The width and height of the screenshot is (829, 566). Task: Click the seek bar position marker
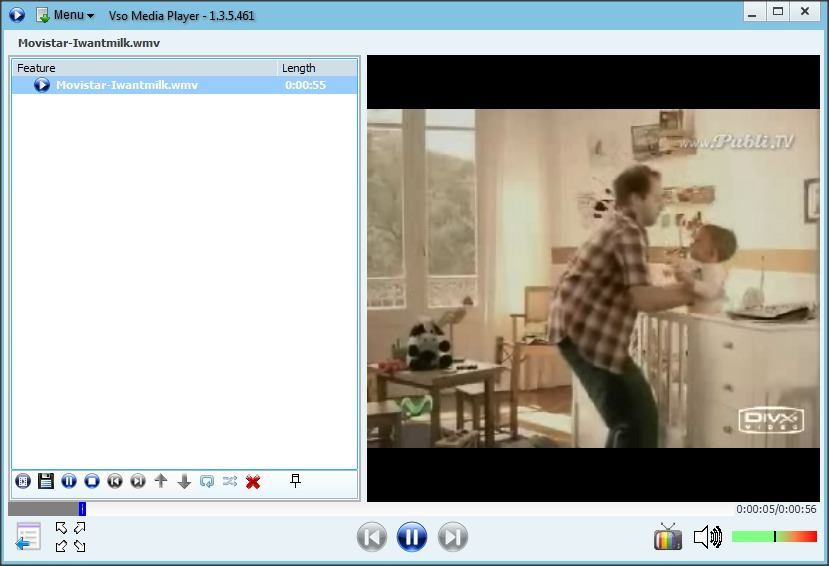(82, 509)
